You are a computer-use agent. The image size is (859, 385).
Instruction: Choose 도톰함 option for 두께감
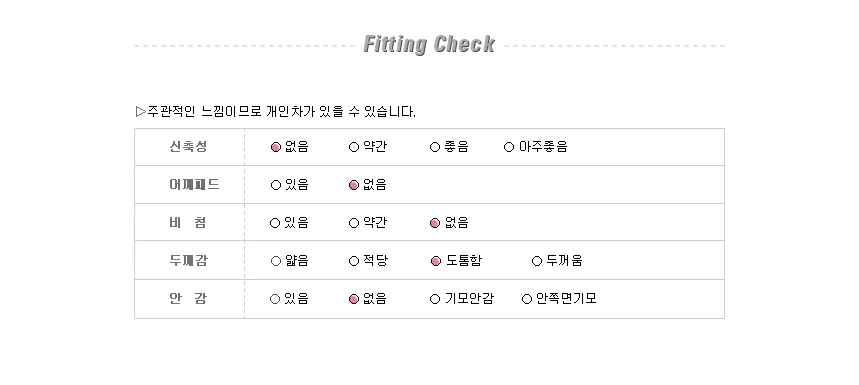coord(436,261)
